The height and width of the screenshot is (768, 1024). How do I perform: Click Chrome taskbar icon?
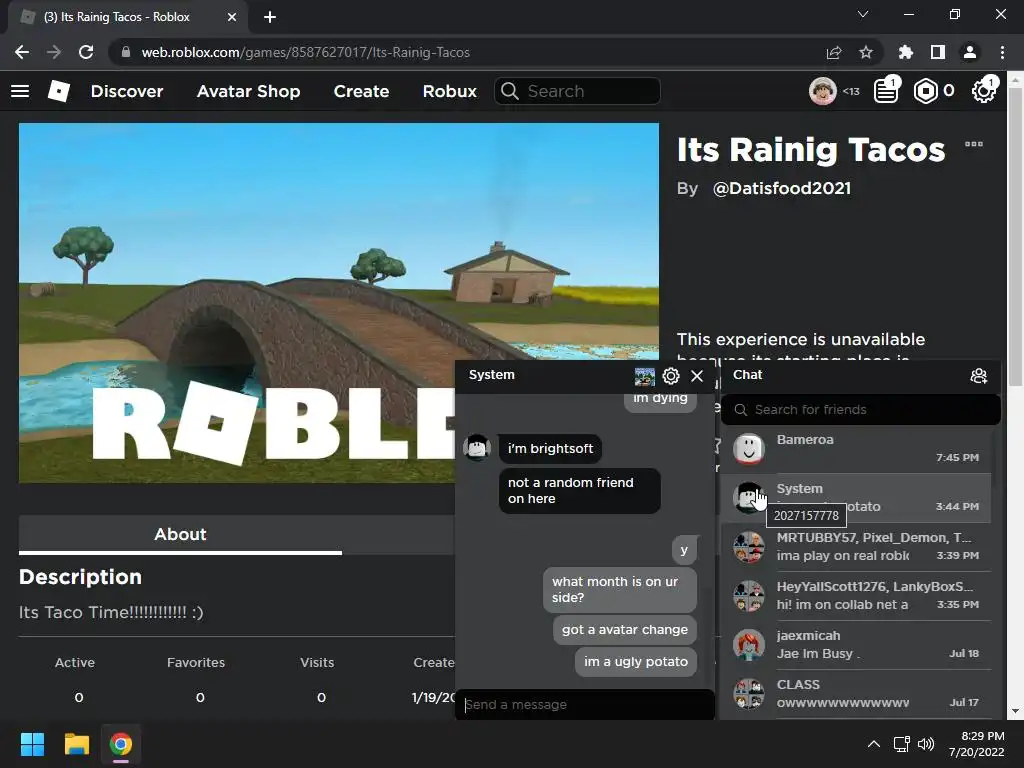click(x=121, y=744)
